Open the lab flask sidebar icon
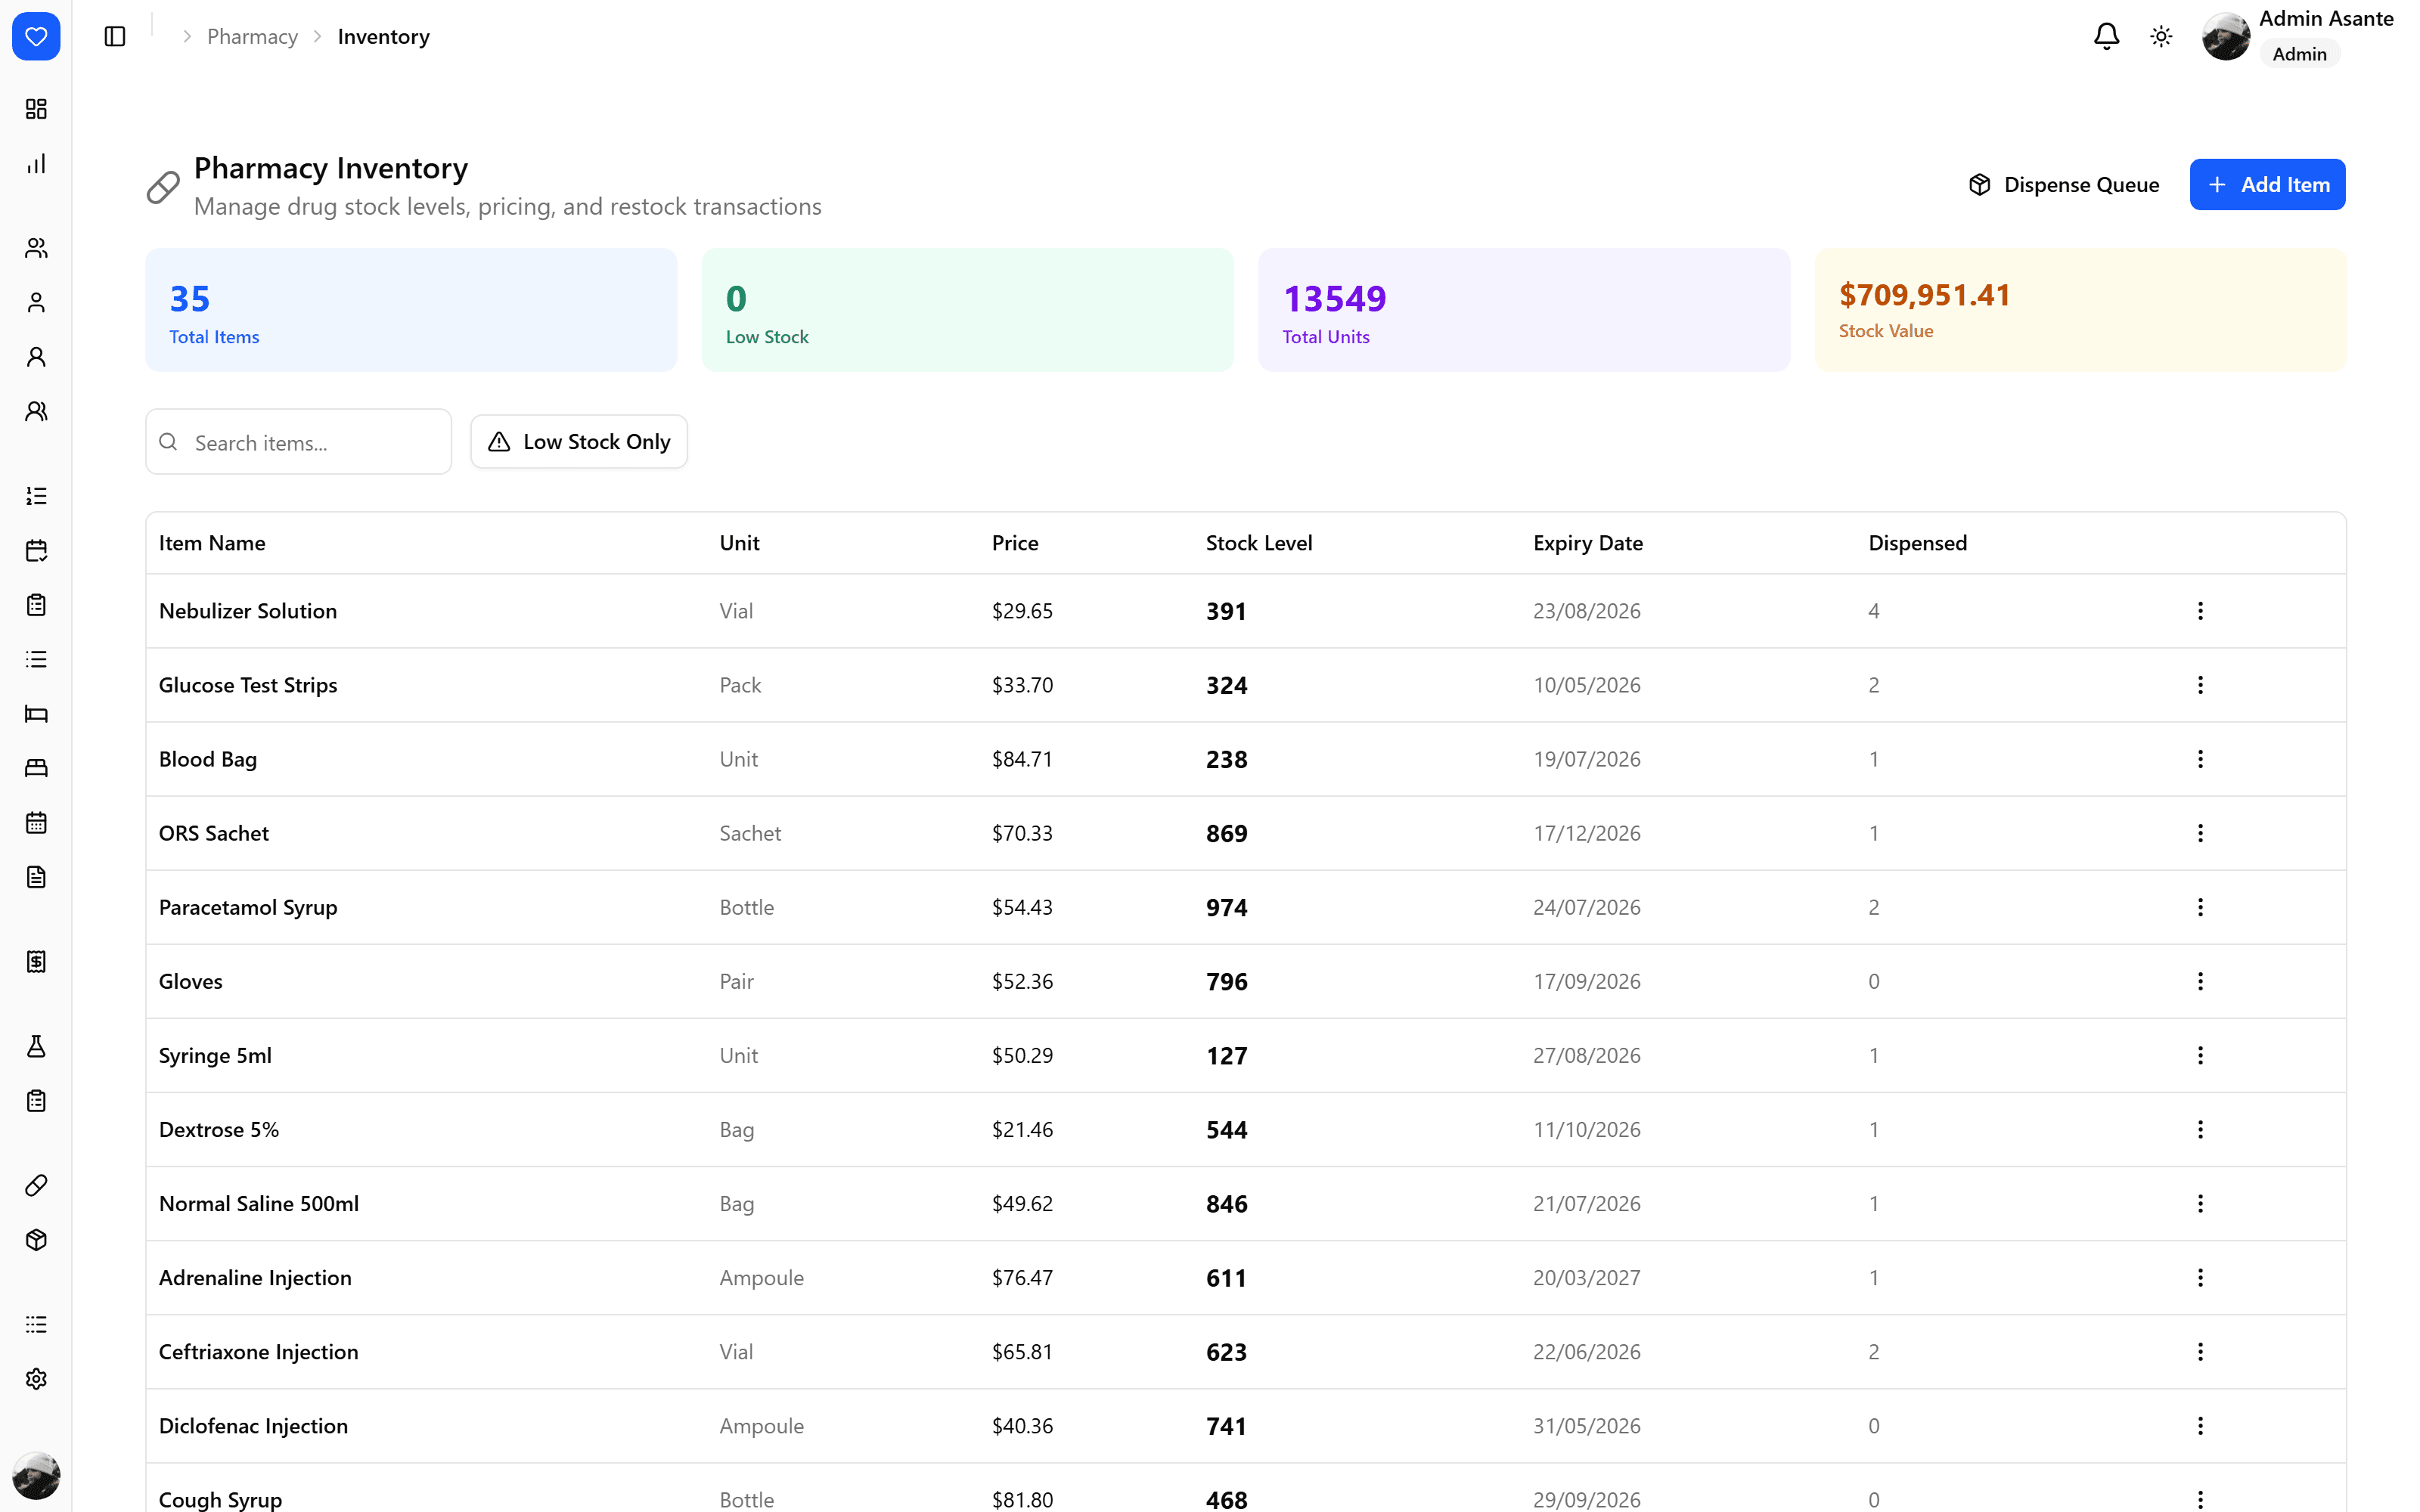Viewport: 2420px width, 1512px height. 36,1047
